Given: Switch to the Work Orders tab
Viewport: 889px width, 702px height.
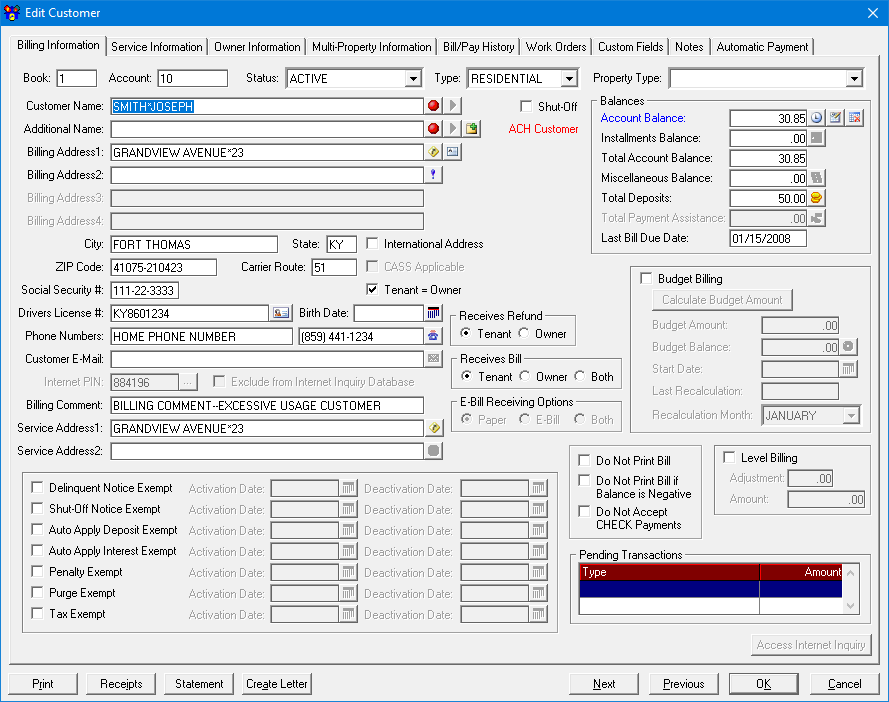Looking at the screenshot, I should tap(556, 46).
